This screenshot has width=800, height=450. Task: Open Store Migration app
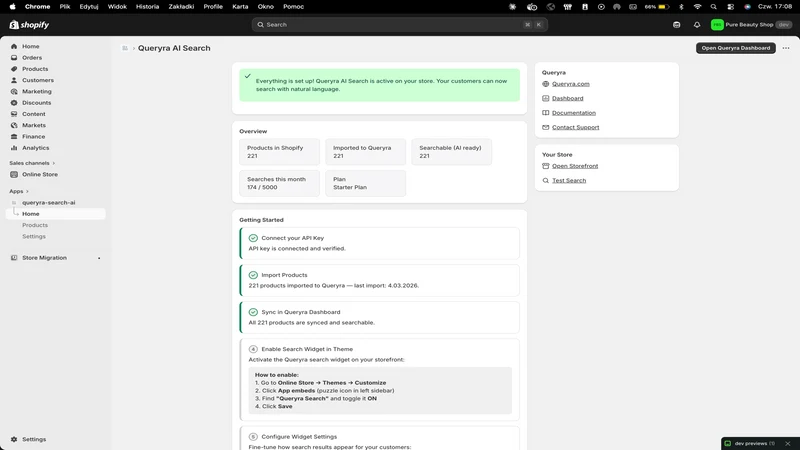[x=44, y=258]
